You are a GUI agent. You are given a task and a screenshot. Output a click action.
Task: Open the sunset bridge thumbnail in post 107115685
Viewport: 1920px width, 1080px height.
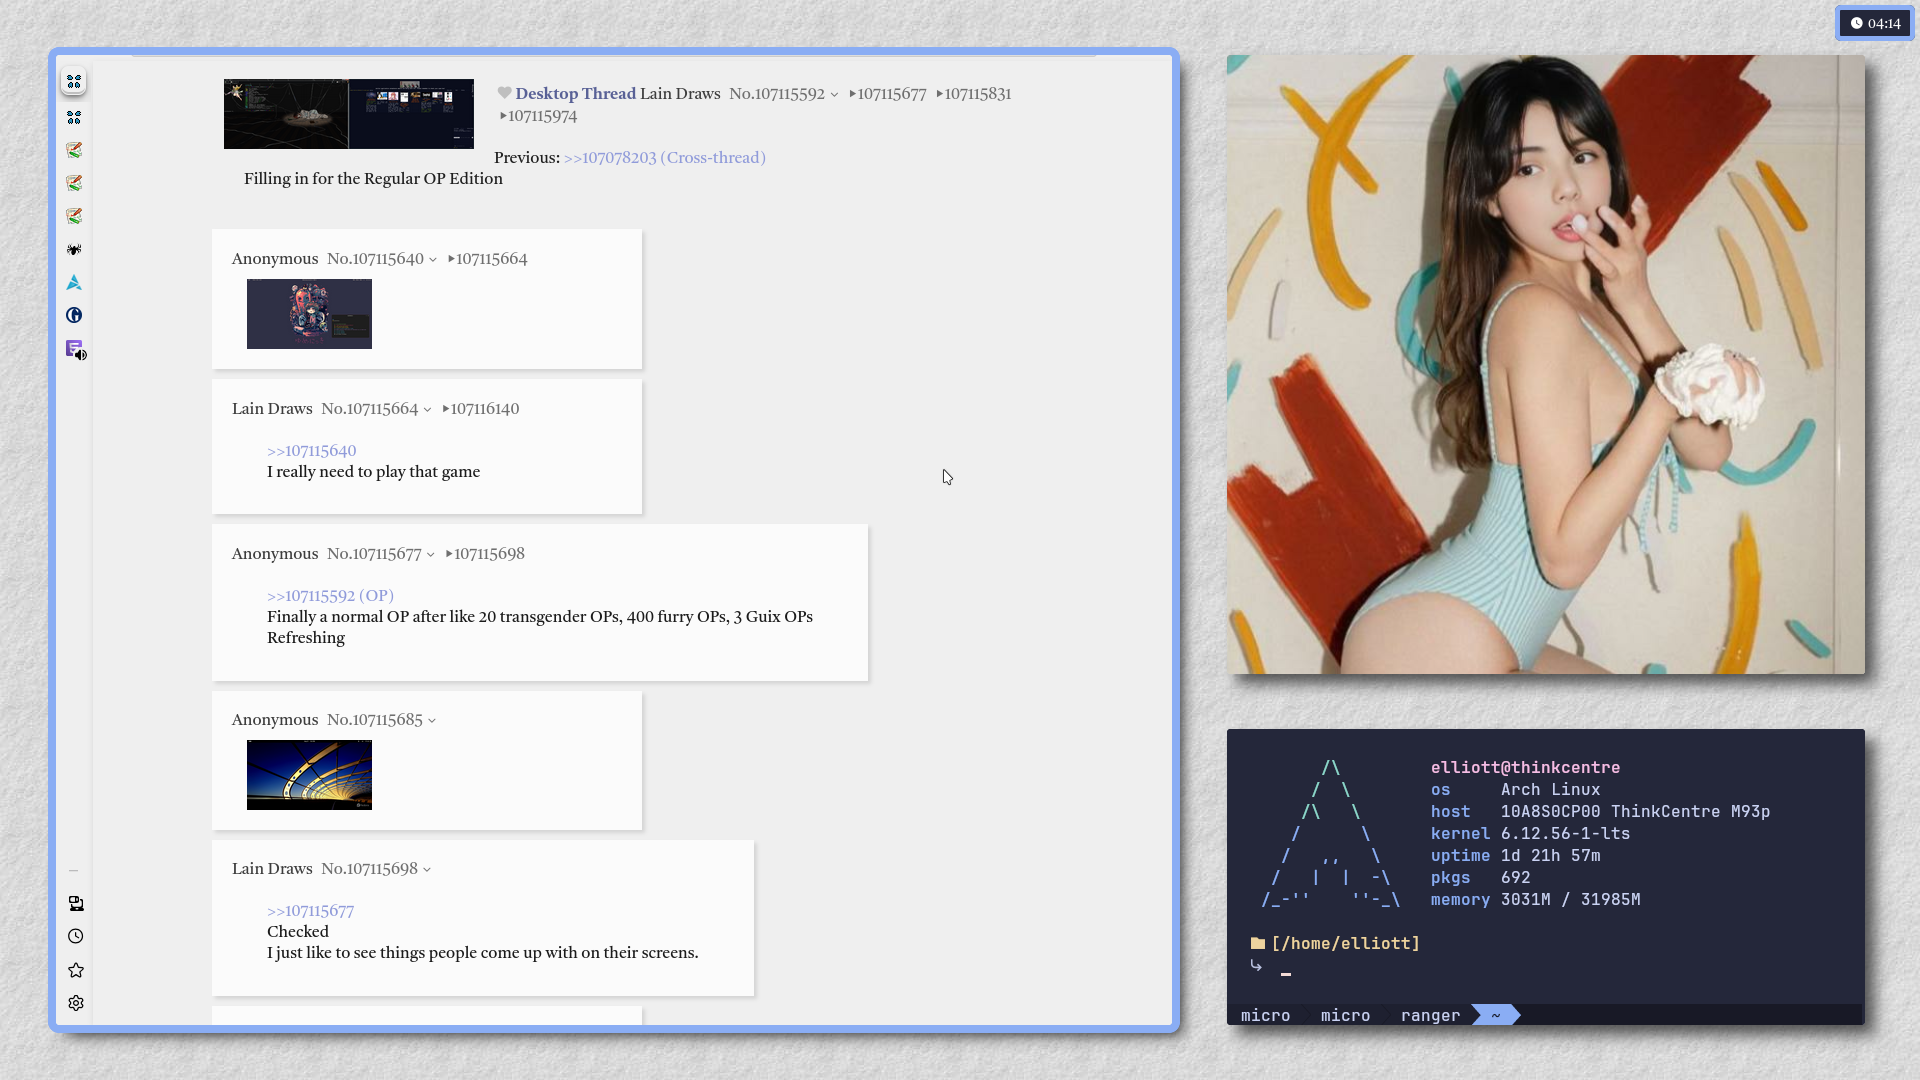pyautogui.click(x=309, y=775)
